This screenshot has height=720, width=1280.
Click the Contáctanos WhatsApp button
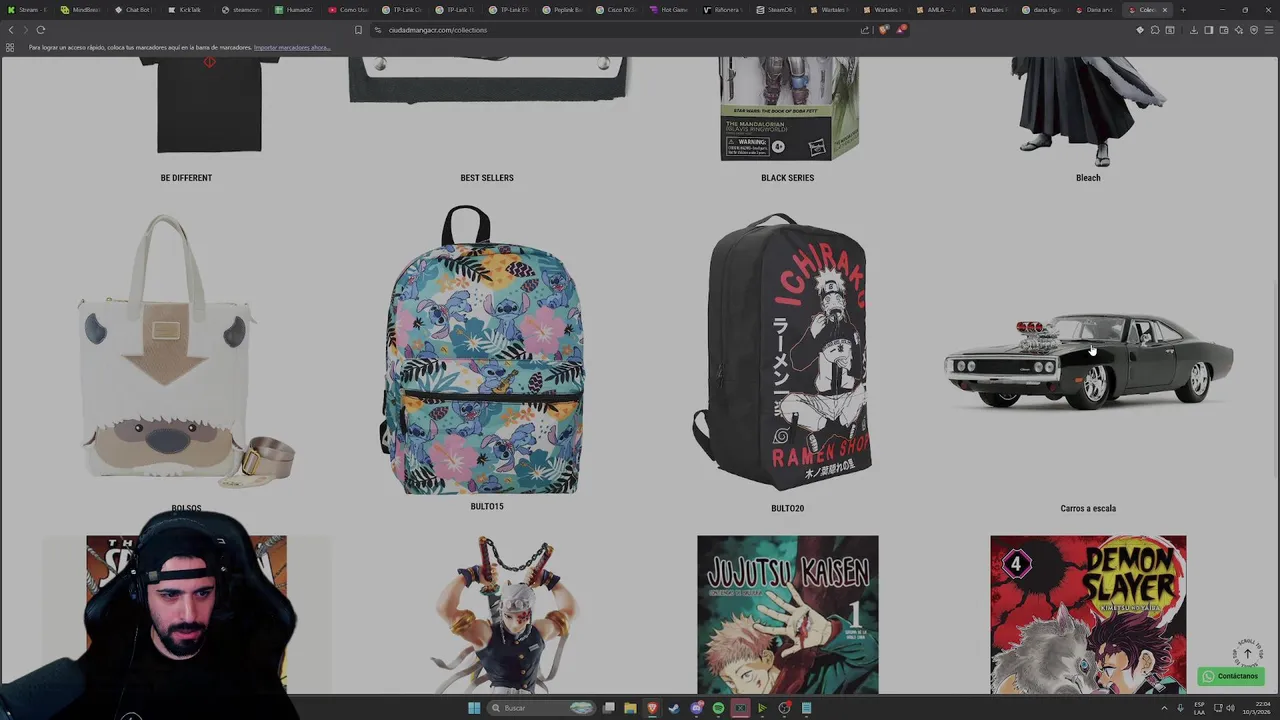click(1230, 676)
